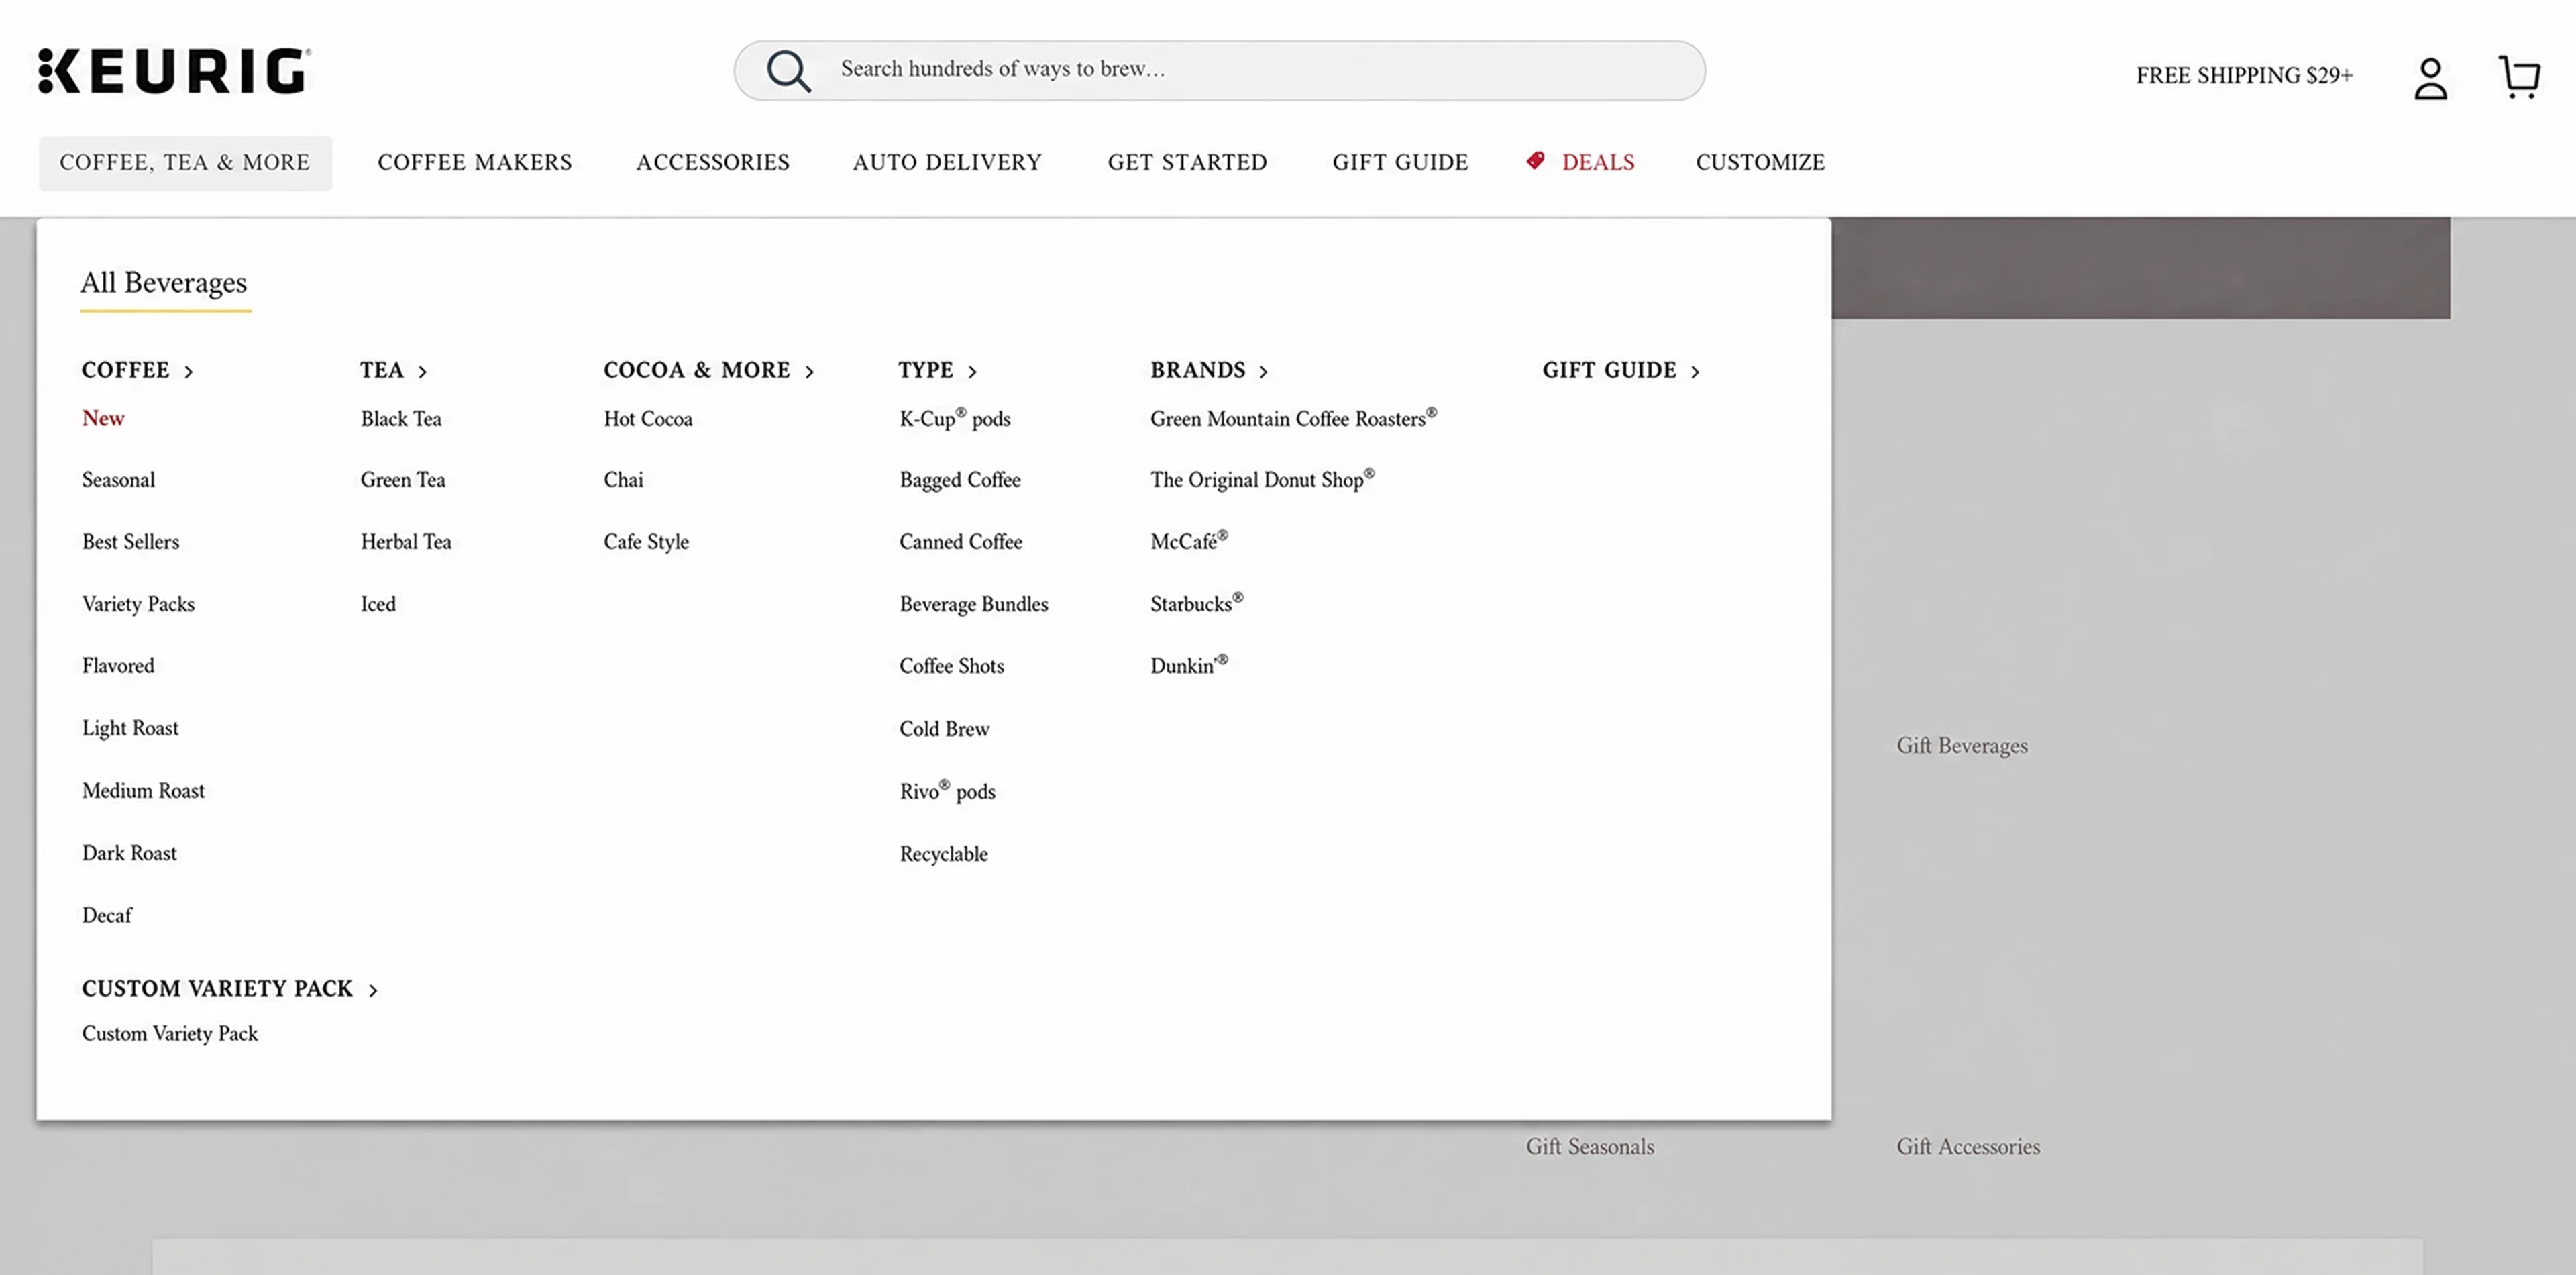Screen dimensions: 2576x1275
Task: Open the Coffee, Tea & More menu
Action: (x=185, y=162)
